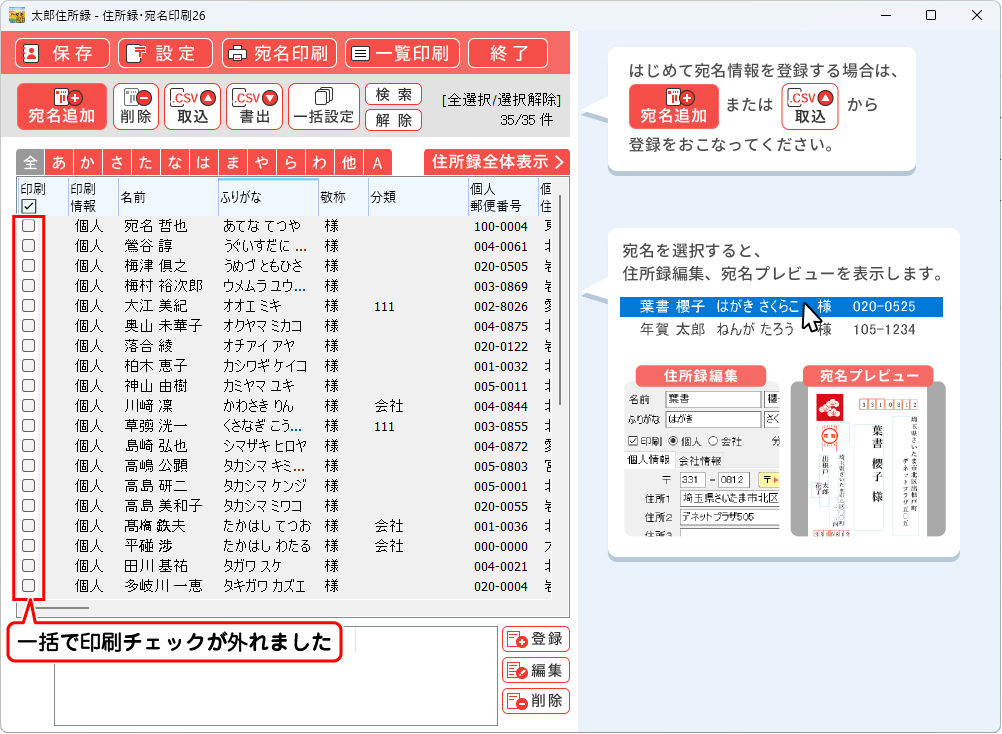Select the あ kana index tab
1002x734 pixels.
point(59,163)
